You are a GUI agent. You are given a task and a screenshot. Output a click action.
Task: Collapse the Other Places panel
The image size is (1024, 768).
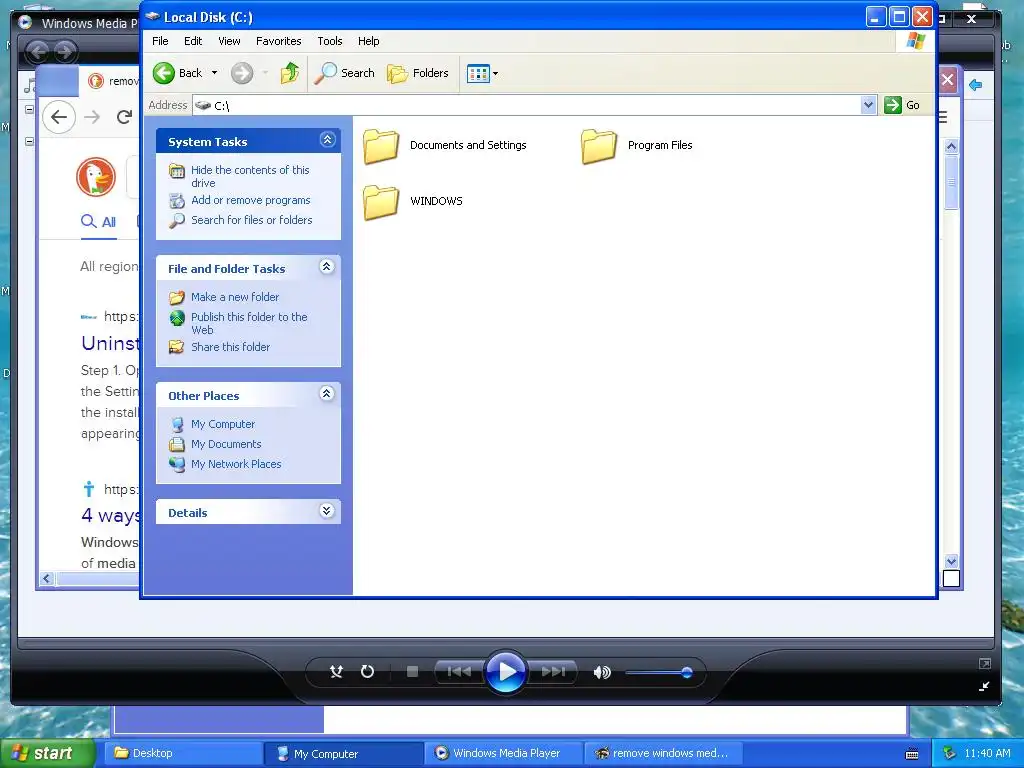[327, 393]
